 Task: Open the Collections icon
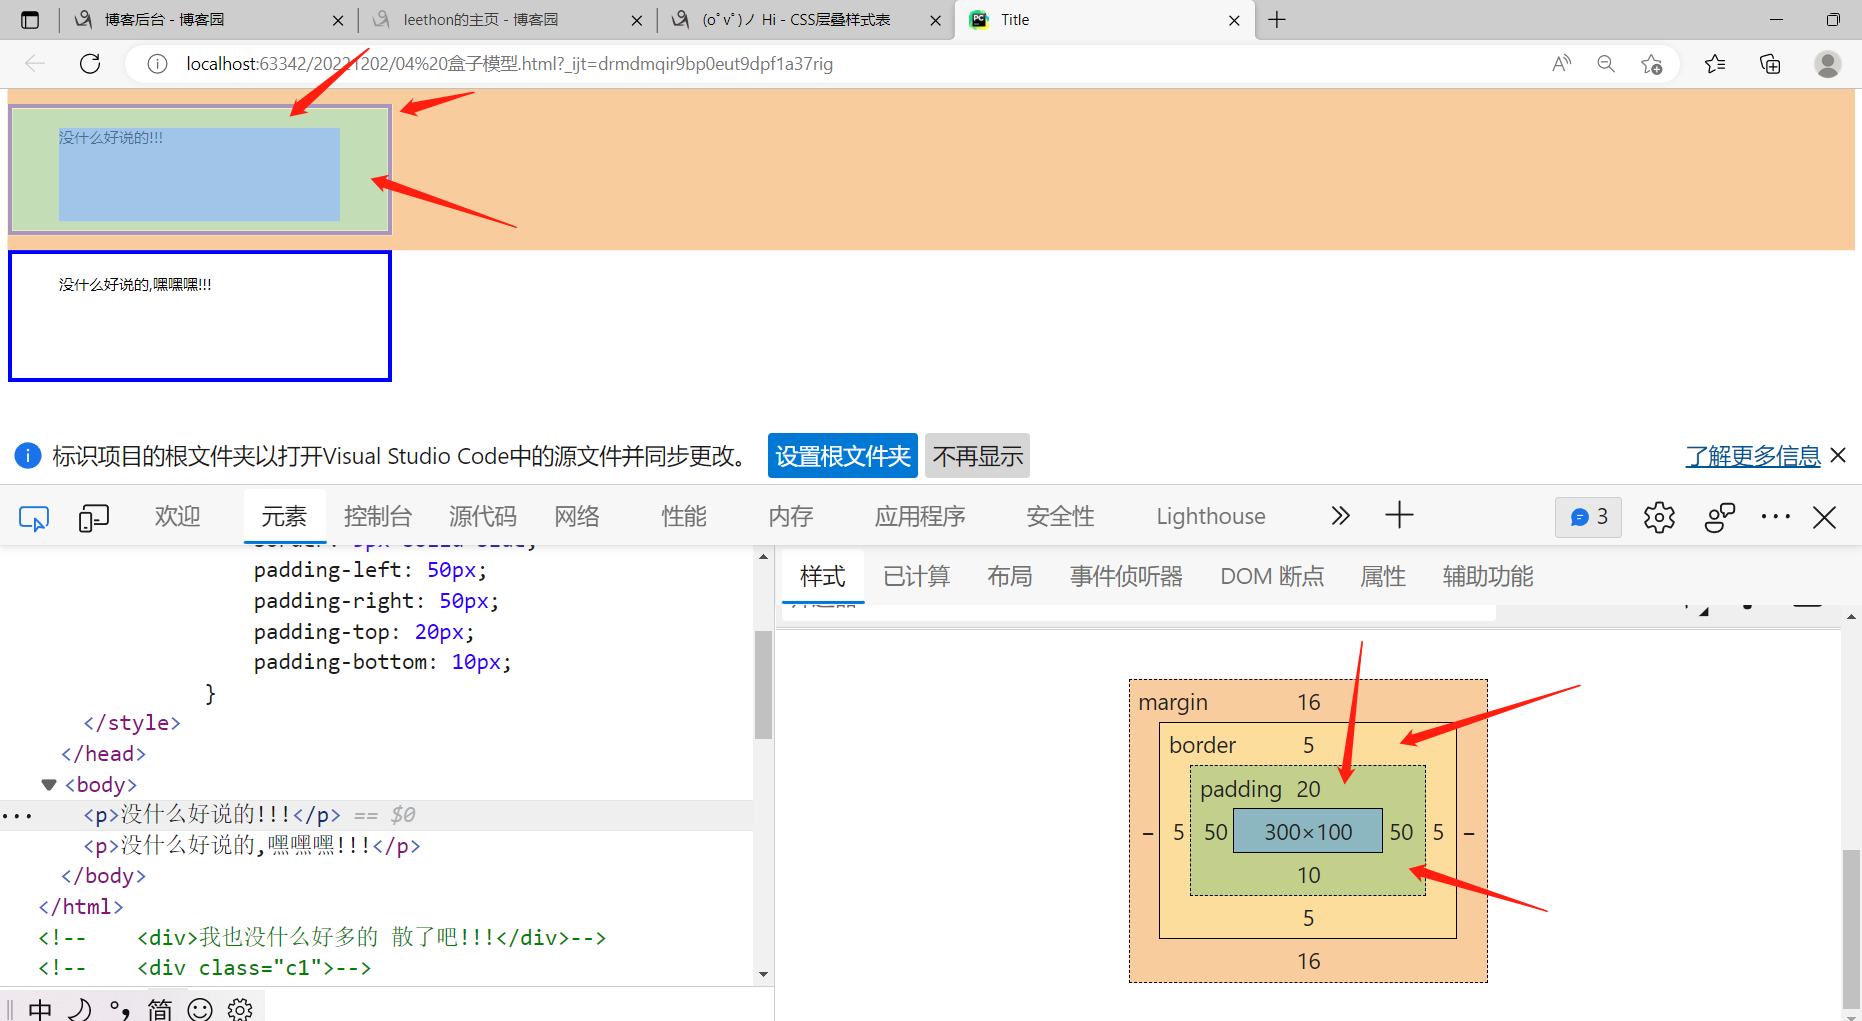[x=1770, y=64]
